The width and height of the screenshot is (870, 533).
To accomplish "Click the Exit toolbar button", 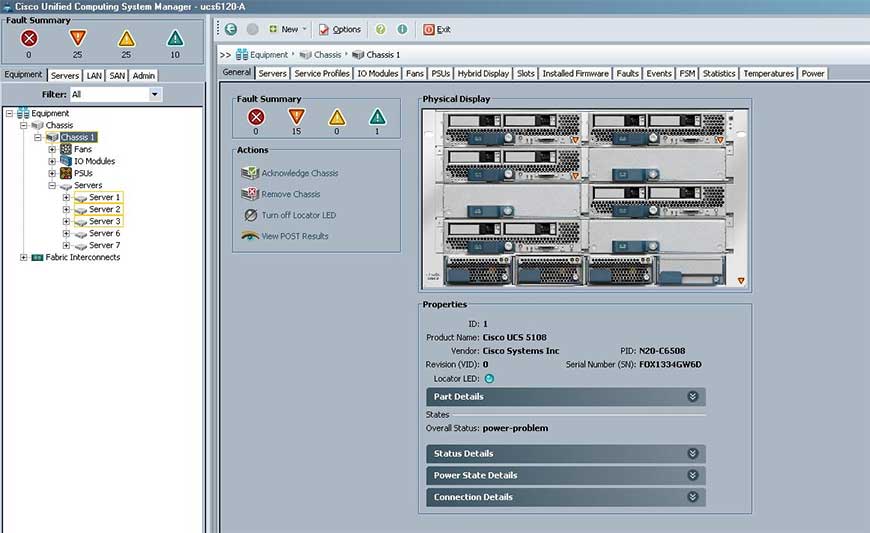I will [437, 29].
